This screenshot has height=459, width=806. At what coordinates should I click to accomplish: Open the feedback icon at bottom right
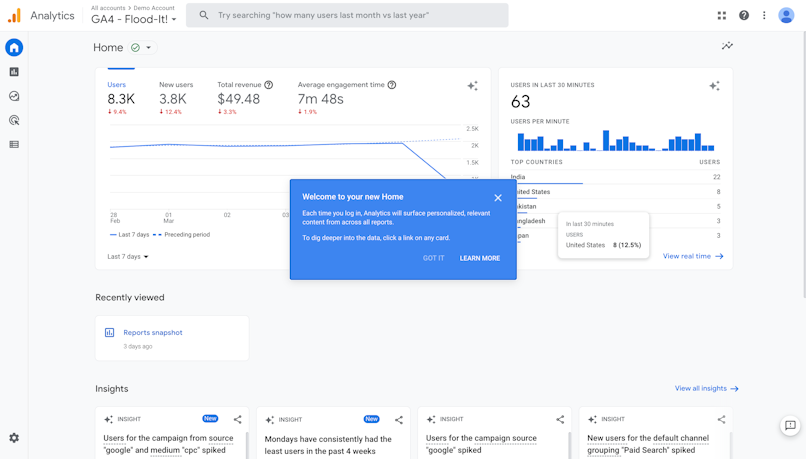[x=790, y=426]
